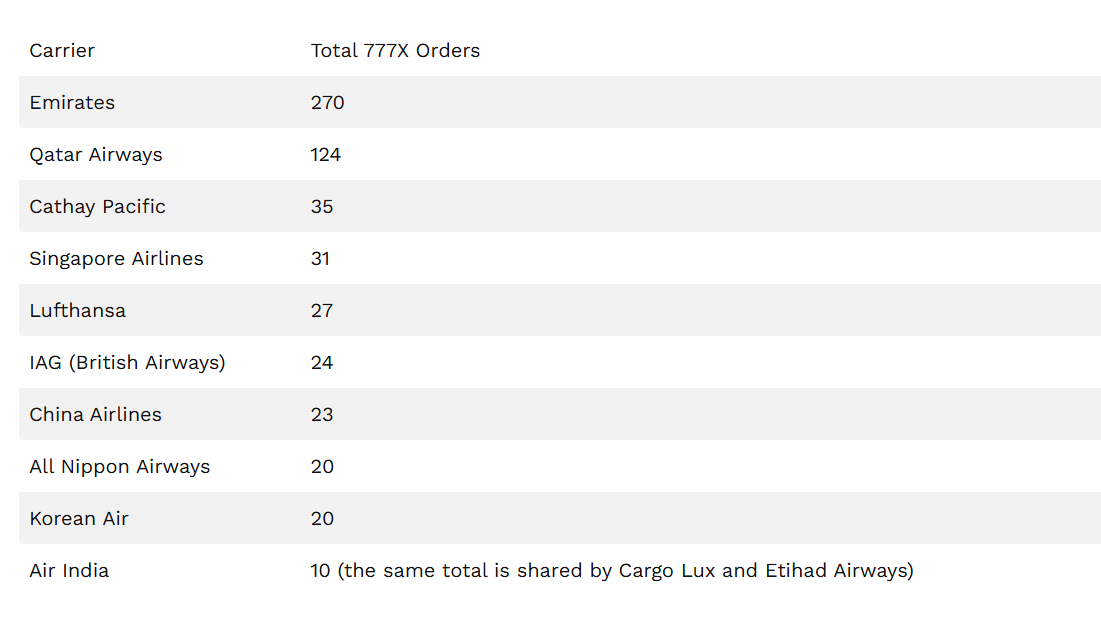Image resolution: width=1101 pixels, height=633 pixels.
Task: Click the Total 777X Orders header
Action: click(x=395, y=51)
